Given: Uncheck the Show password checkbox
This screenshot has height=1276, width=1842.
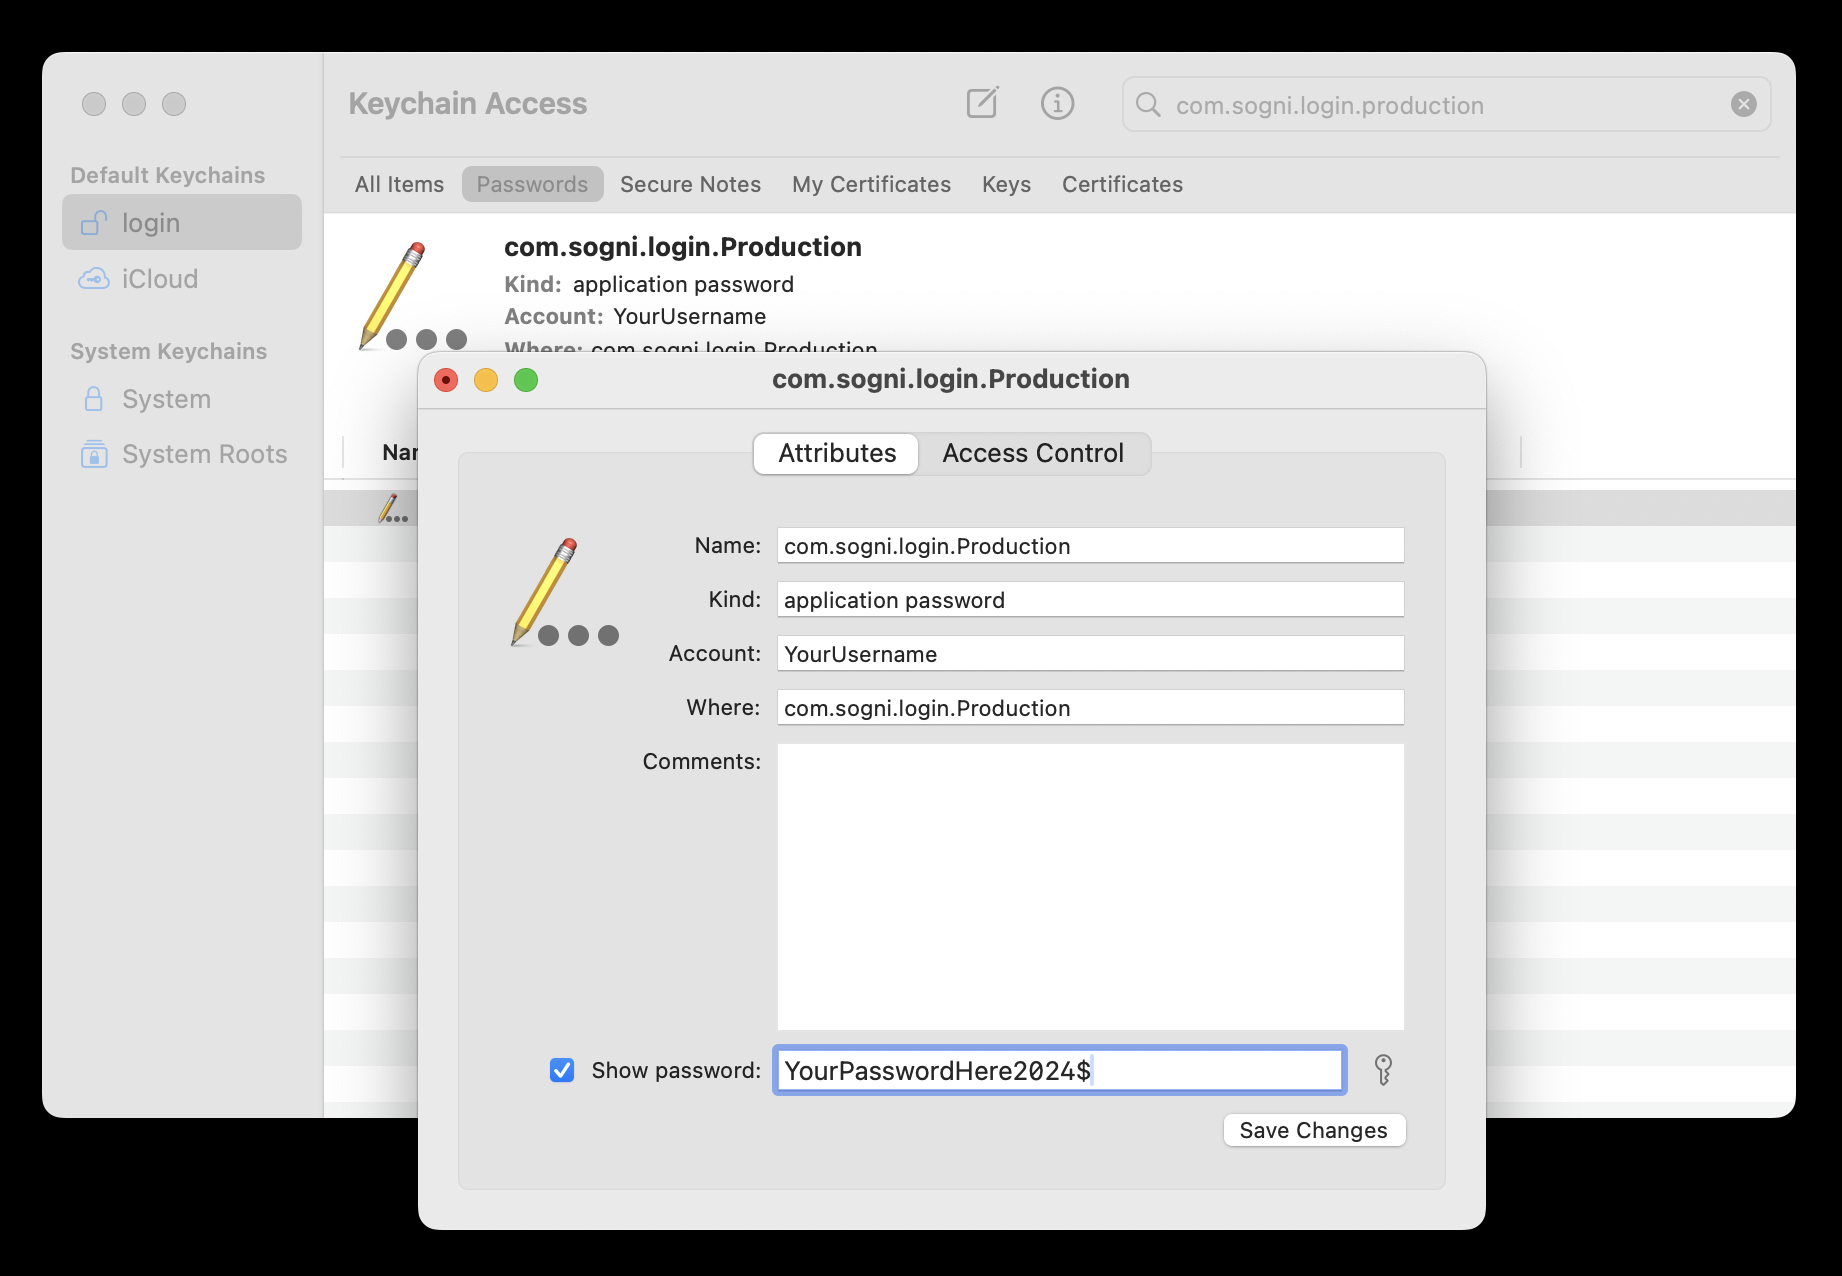Looking at the screenshot, I should pyautogui.click(x=562, y=1070).
